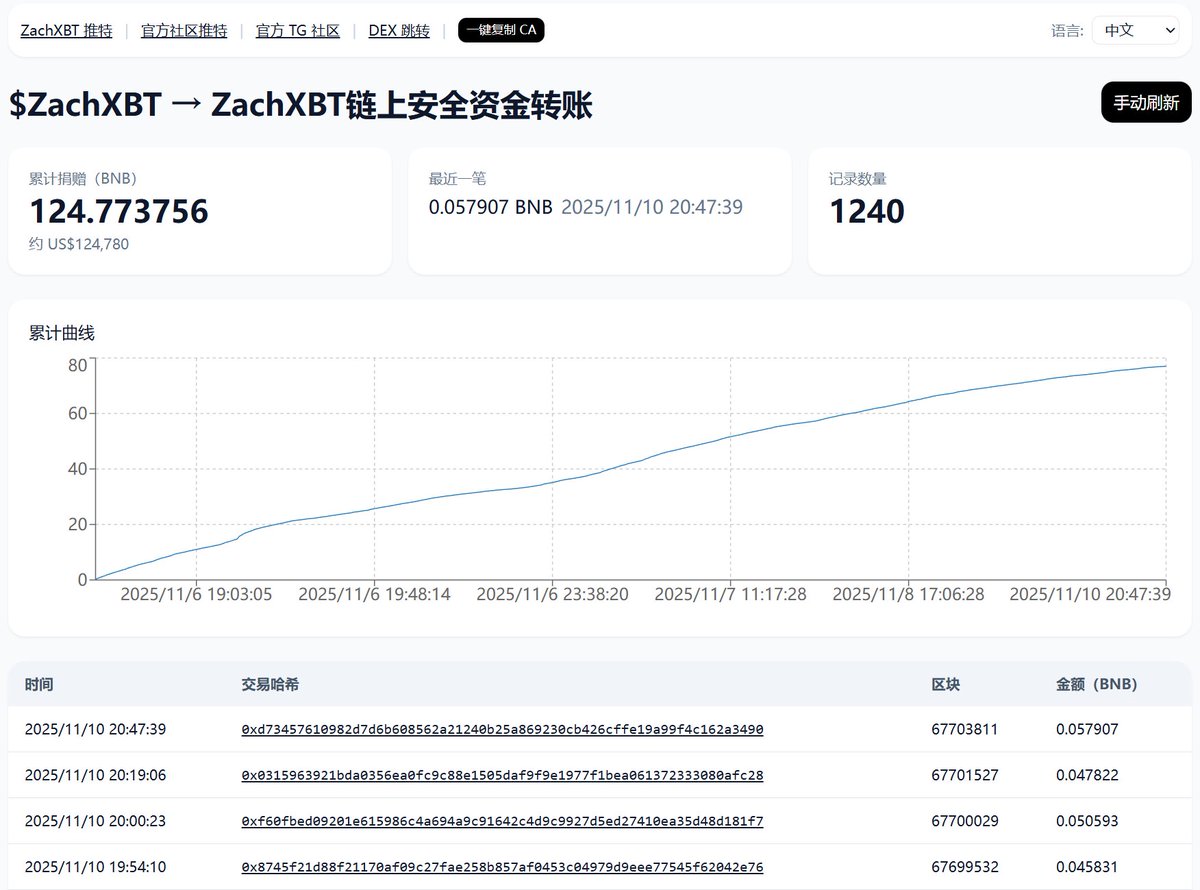Click the latest transfer value 0.057907 BNB
1200x890 pixels.
490,207
